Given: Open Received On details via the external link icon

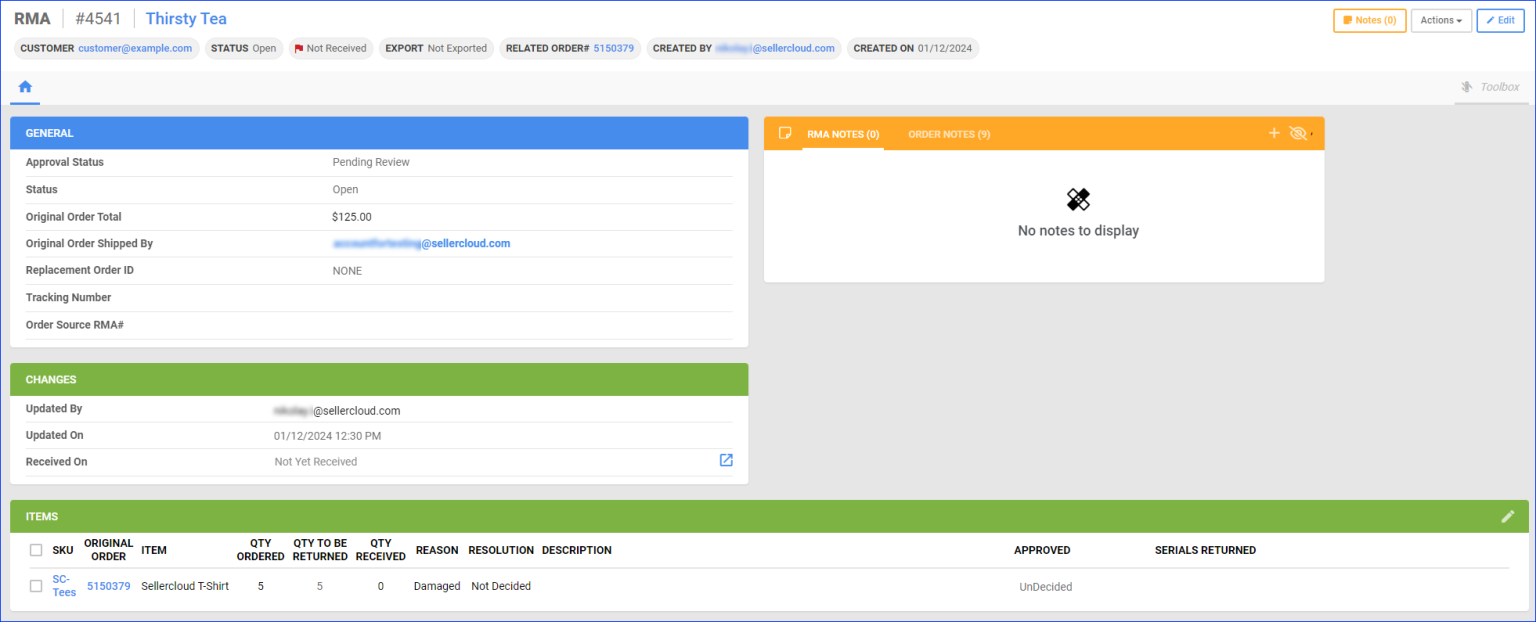Looking at the screenshot, I should (x=726, y=460).
